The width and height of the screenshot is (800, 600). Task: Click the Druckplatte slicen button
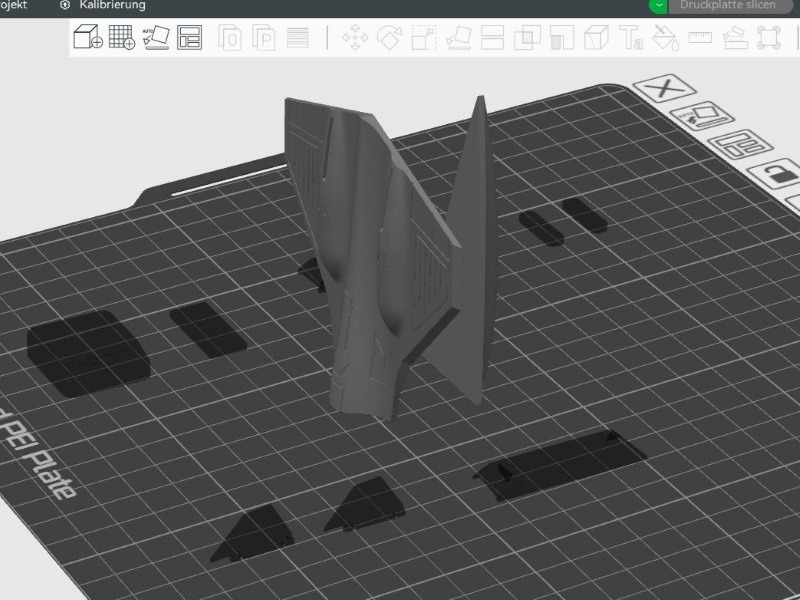coord(728,6)
